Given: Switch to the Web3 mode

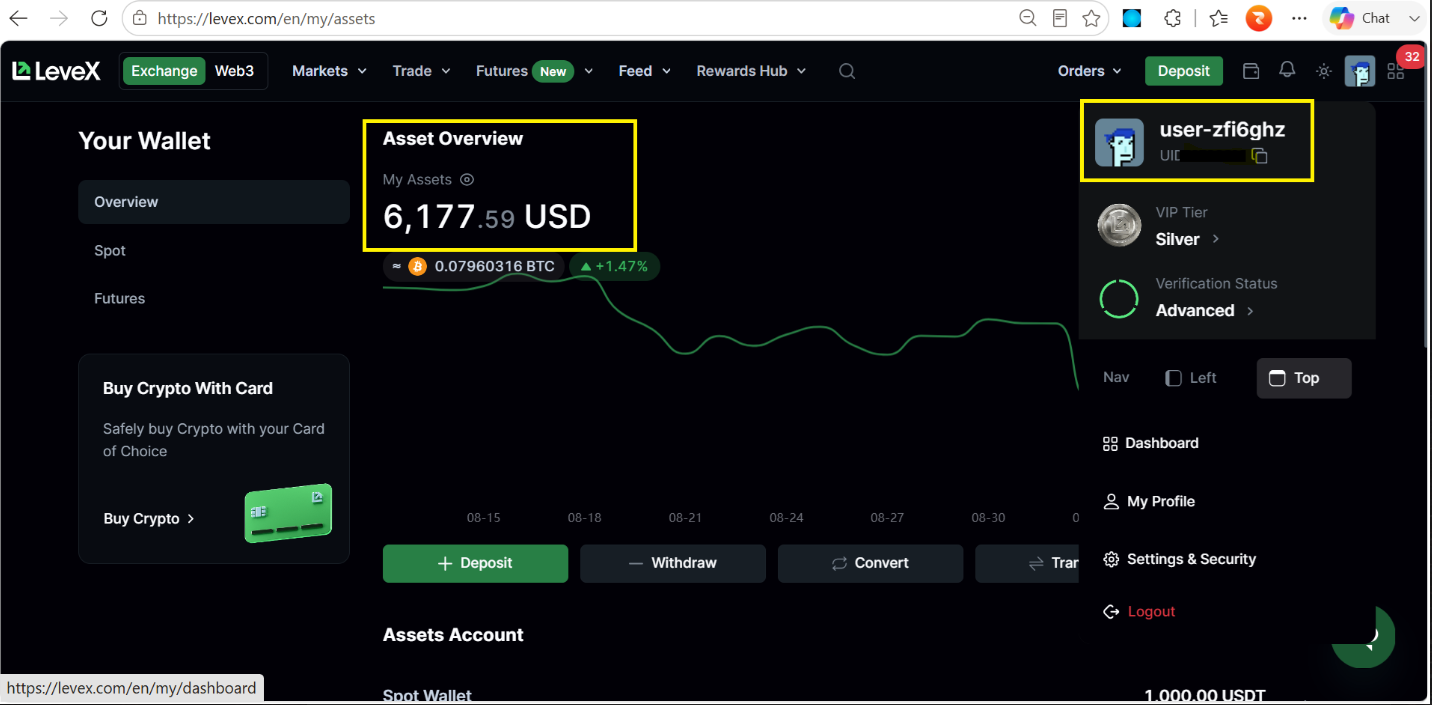Looking at the screenshot, I should [x=235, y=71].
